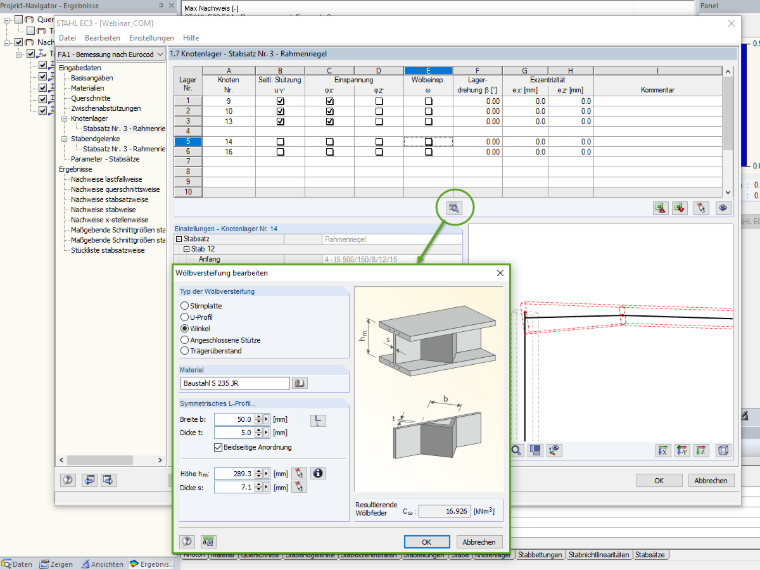Image resolution: width=760 pixels, height=570 pixels.
Task: Set the view in X direction
Action: pos(663,450)
